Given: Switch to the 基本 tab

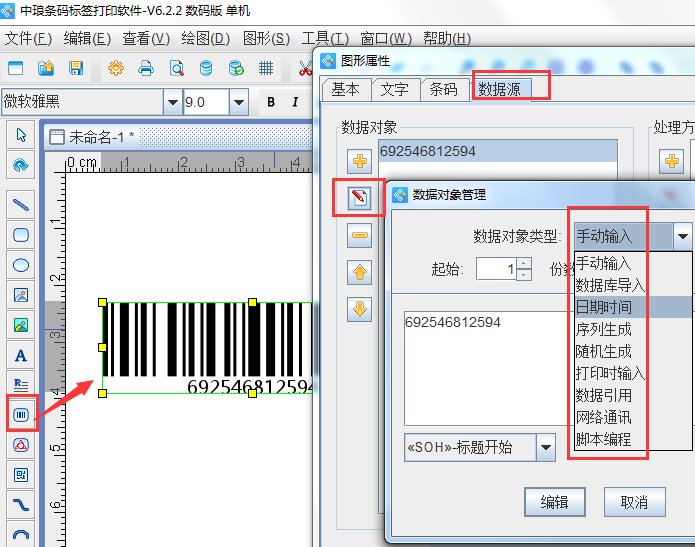Looking at the screenshot, I should click(346, 90).
